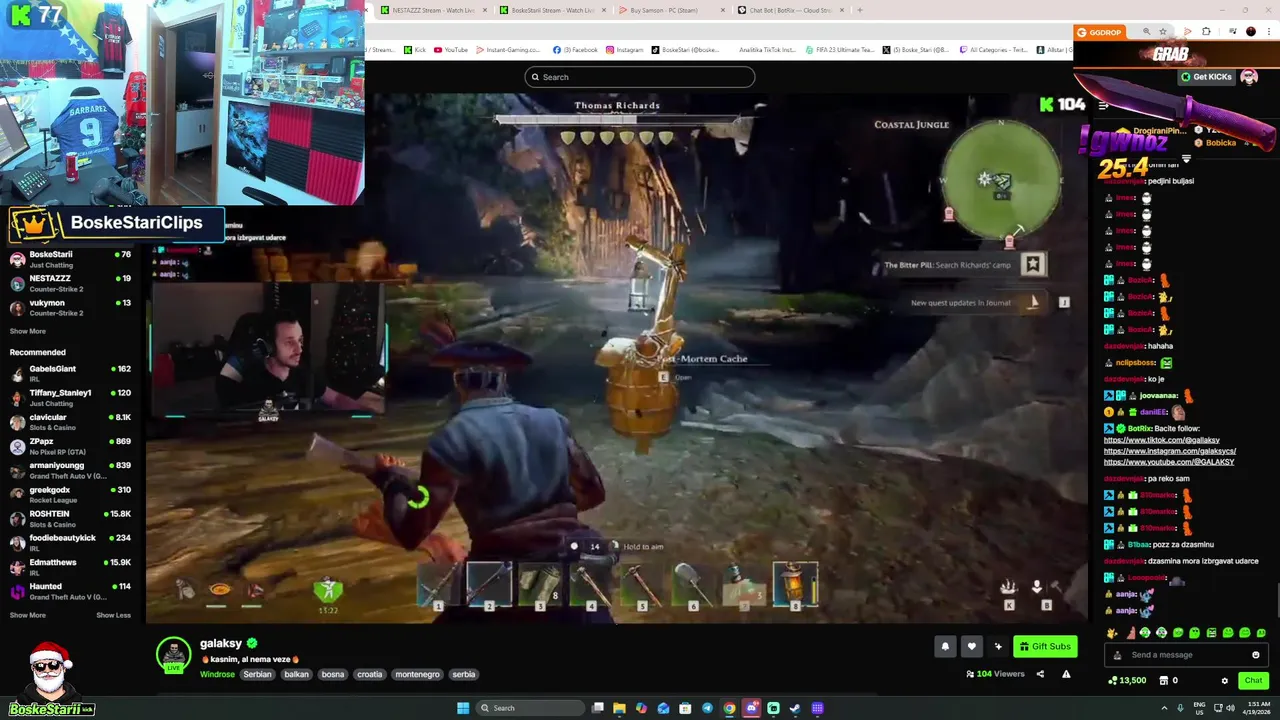Click Send a message input

click(1186, 655)
